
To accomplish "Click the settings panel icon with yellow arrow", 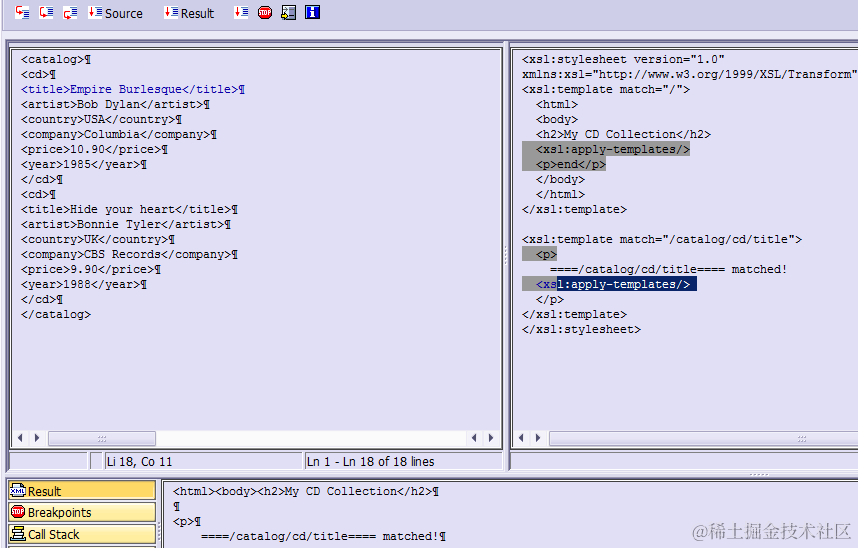I will [288, 13].
